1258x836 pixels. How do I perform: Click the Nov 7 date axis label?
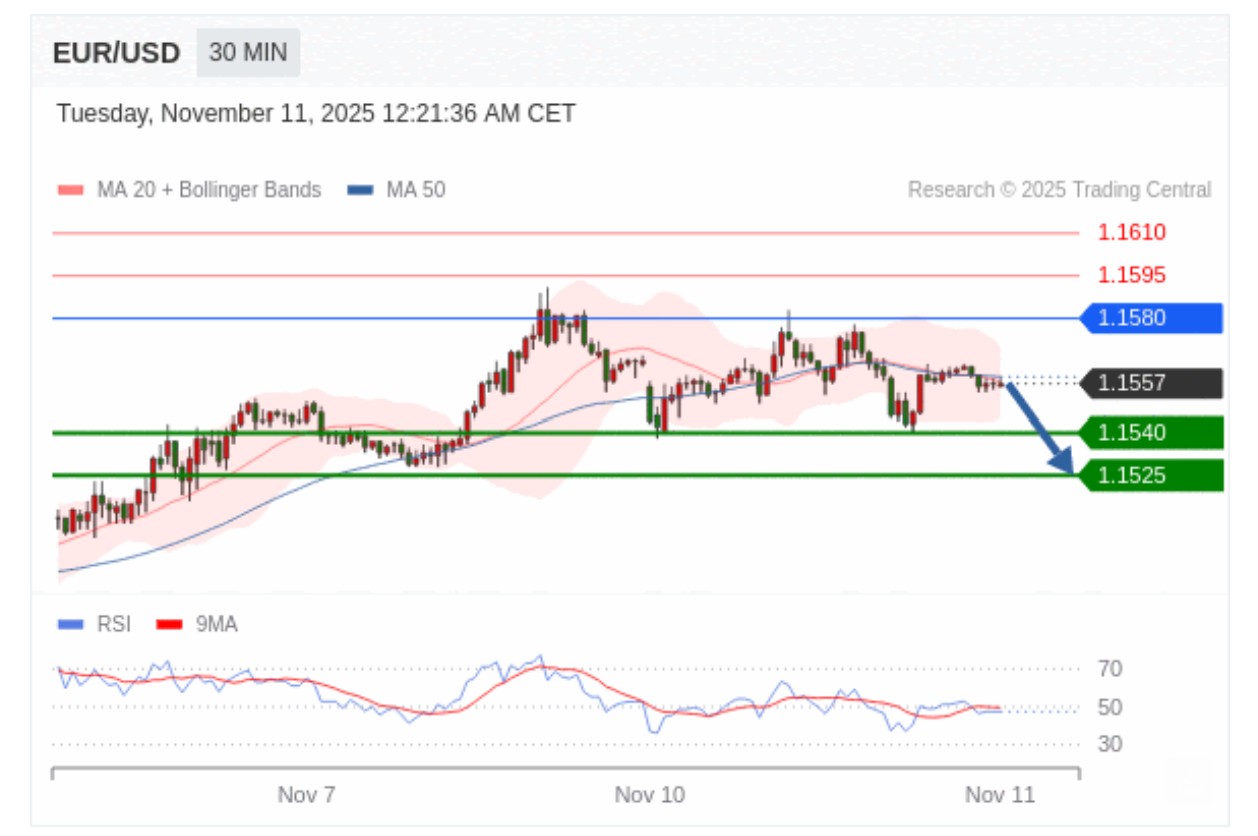[306, 795]
